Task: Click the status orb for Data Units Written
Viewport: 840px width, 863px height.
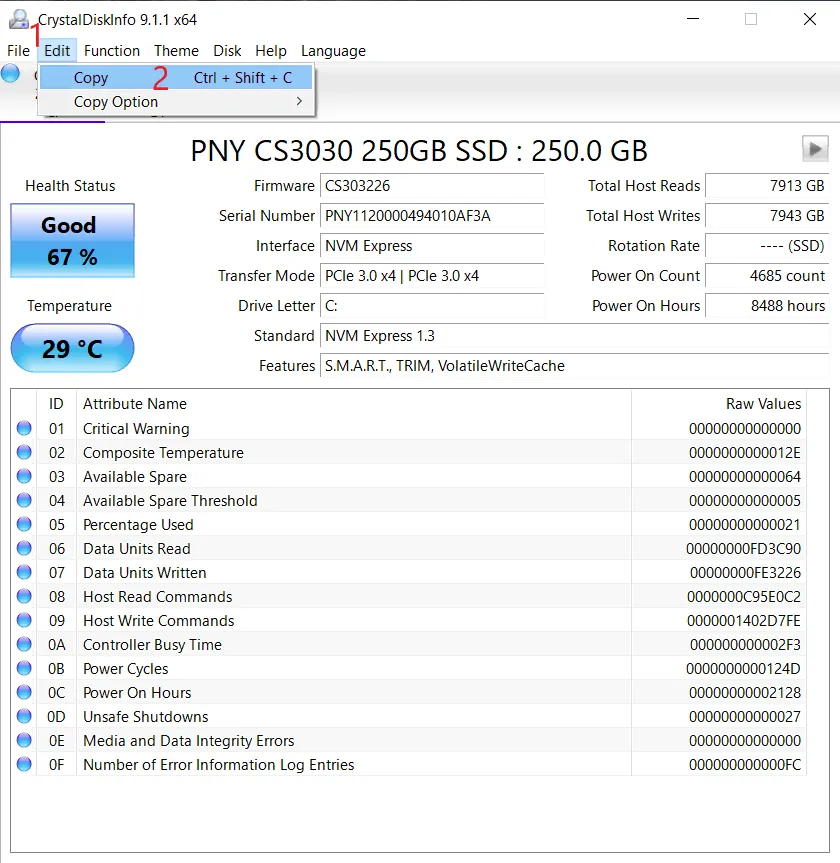Action: 24,573
